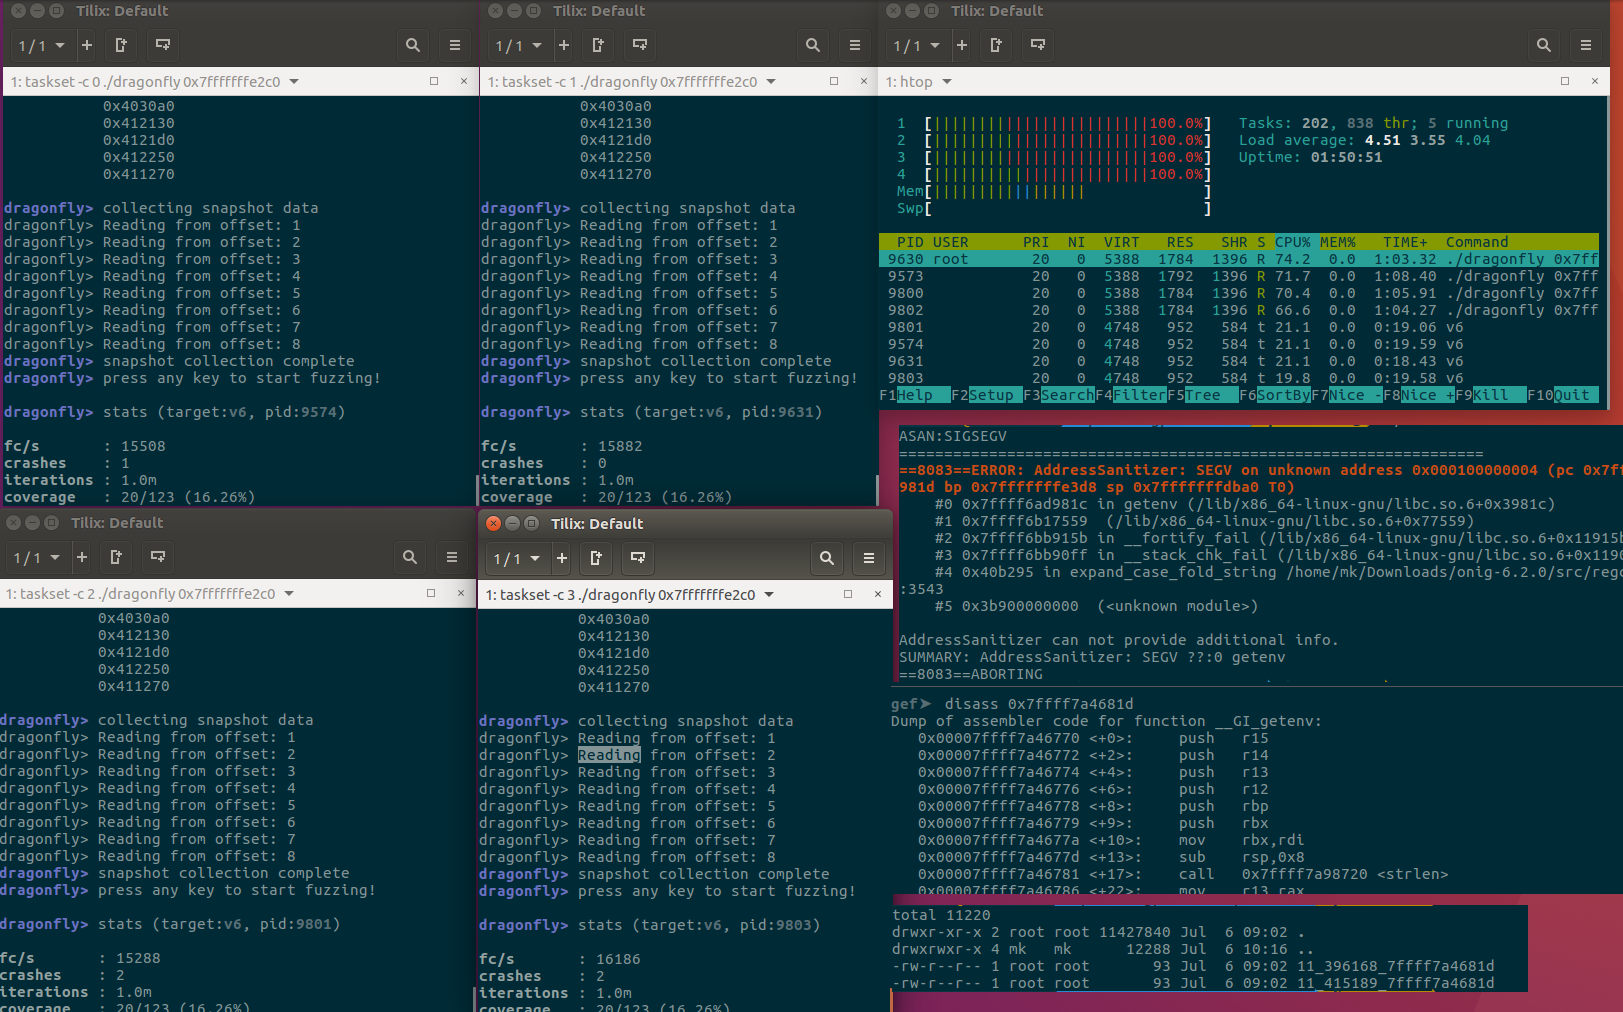Open hamburger menu in the taskset -c 1 window
This screenshot has height=1012, width=1623.
pos(855,45)
